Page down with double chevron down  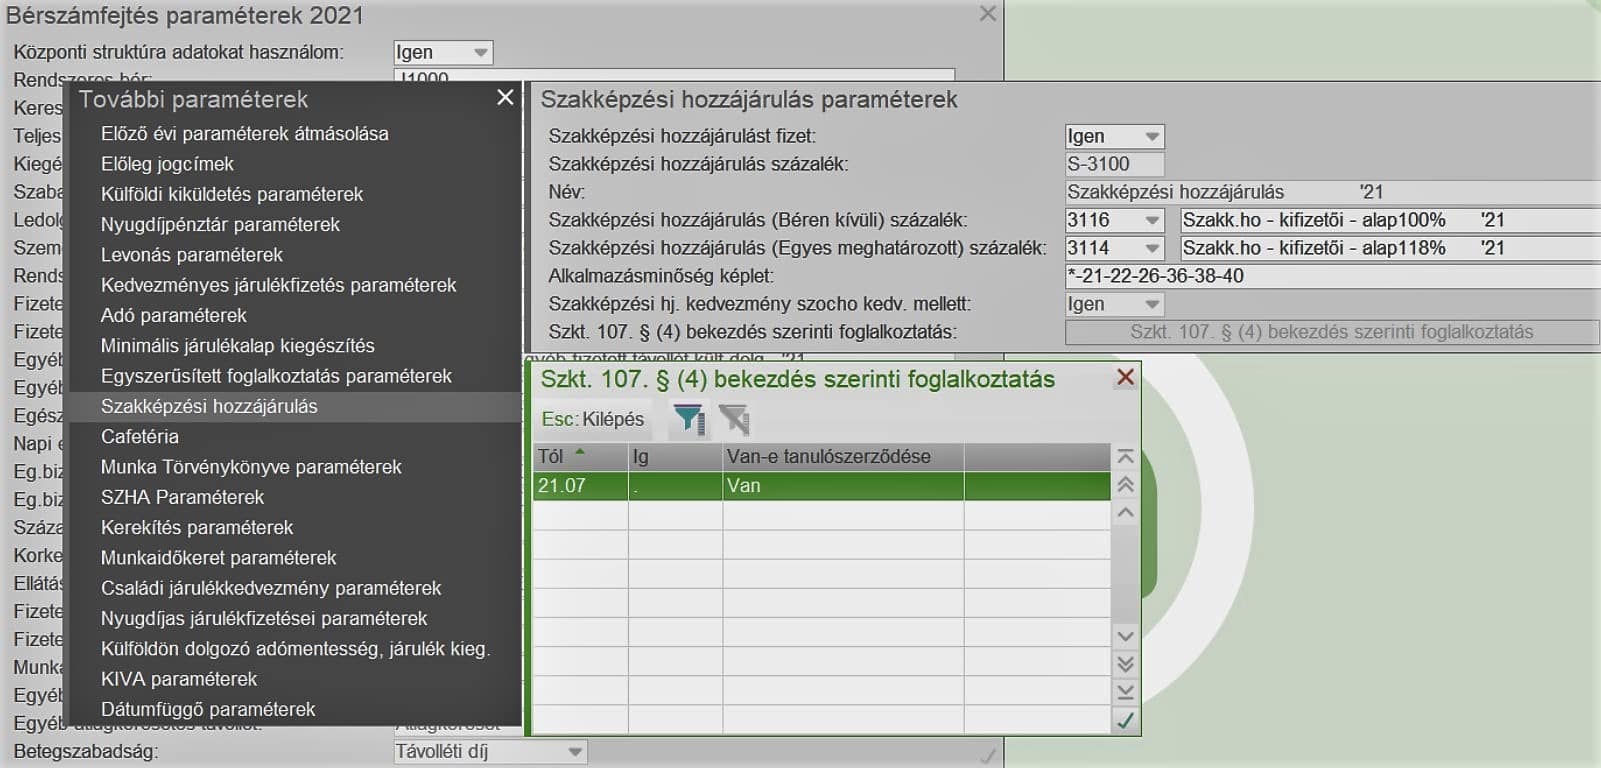[1125, 664]
